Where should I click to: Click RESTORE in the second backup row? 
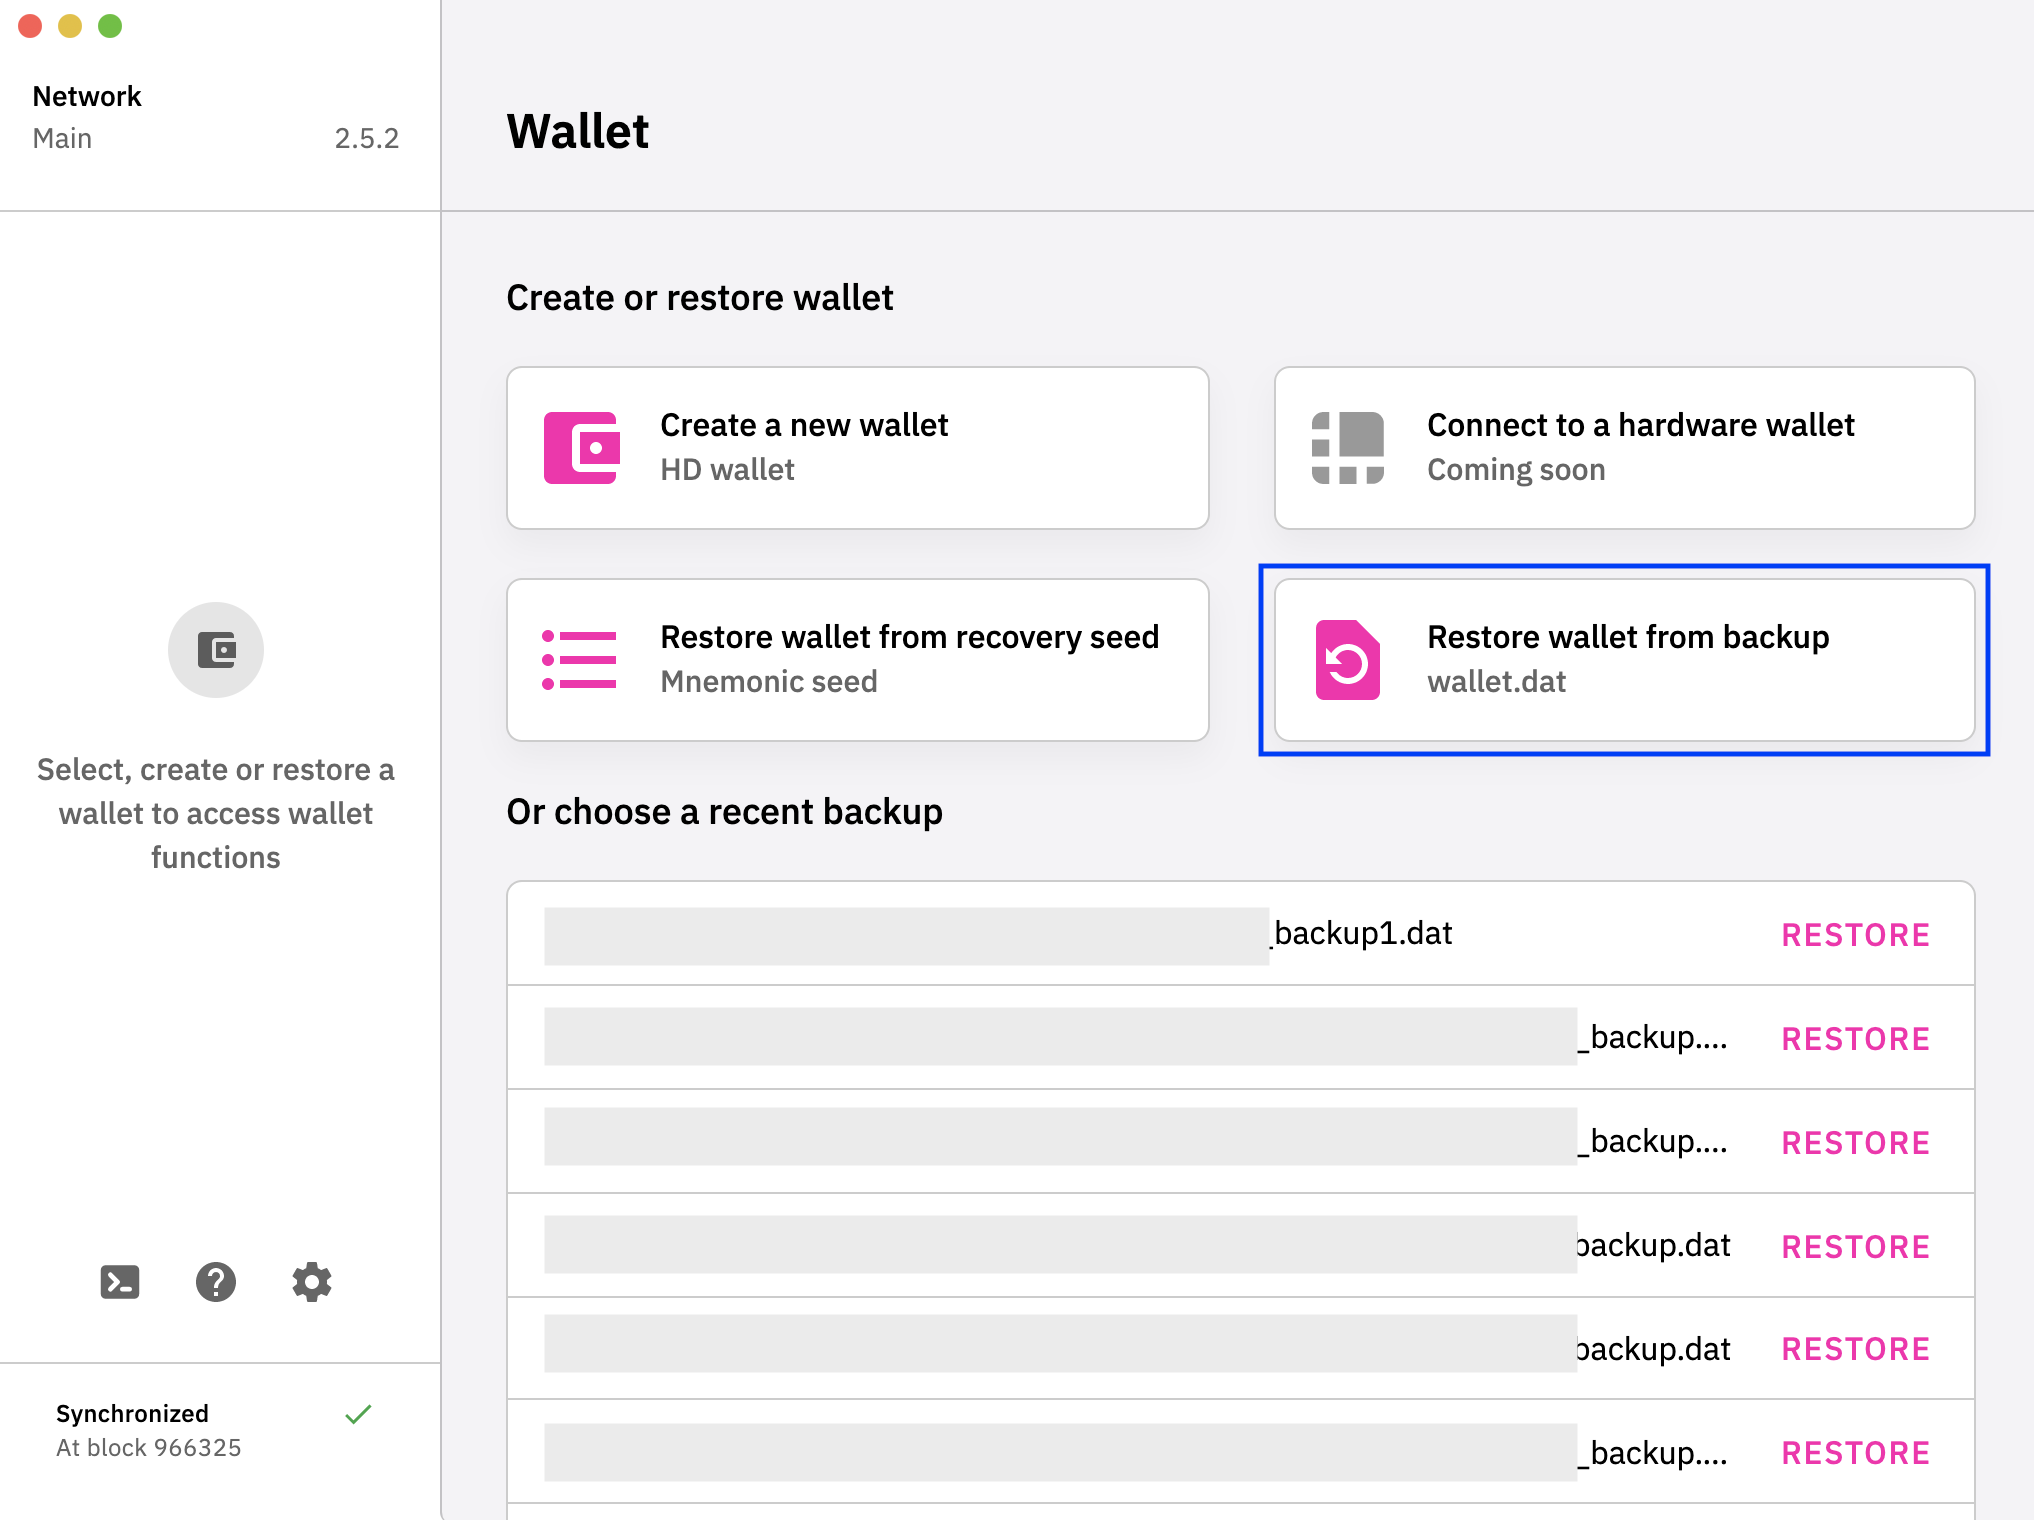(x=1856, y=1039)
